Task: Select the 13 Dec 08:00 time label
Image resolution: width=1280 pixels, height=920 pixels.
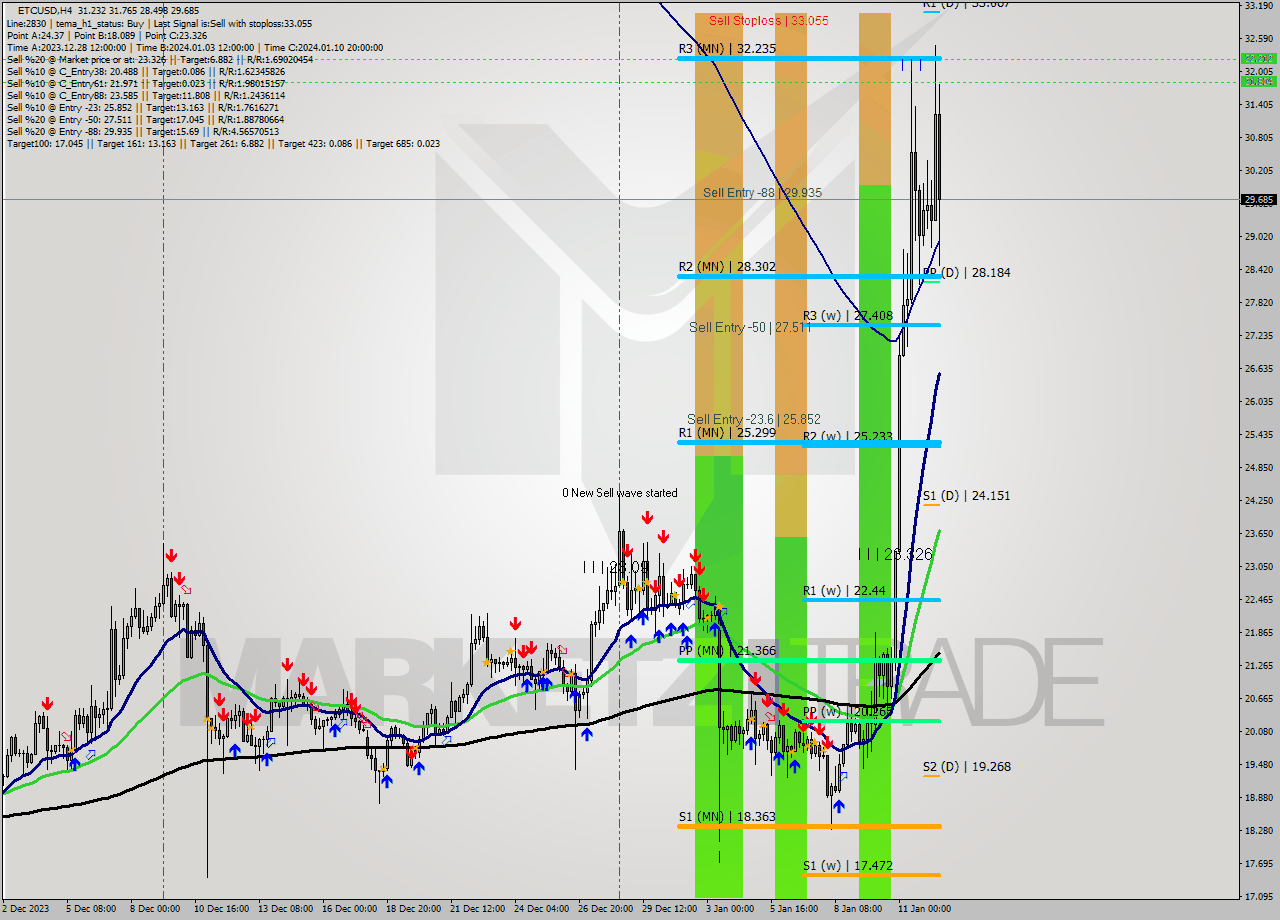Action: pyautogui.click(x=285, y=909)
